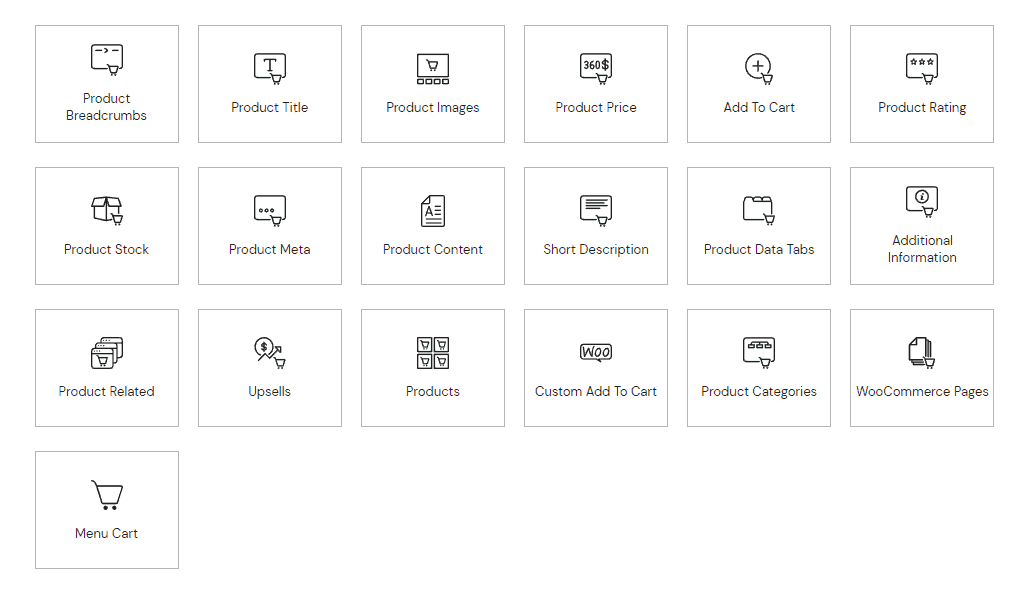The height and width of the screenshot is (589, 1024).
Task: Click the Product Rating stars icon
Action: [922, 69]
